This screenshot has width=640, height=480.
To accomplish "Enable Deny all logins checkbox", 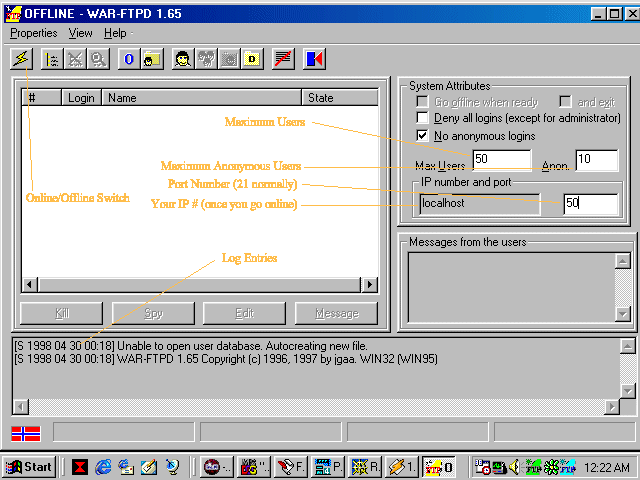I will (x=422, y=118).
